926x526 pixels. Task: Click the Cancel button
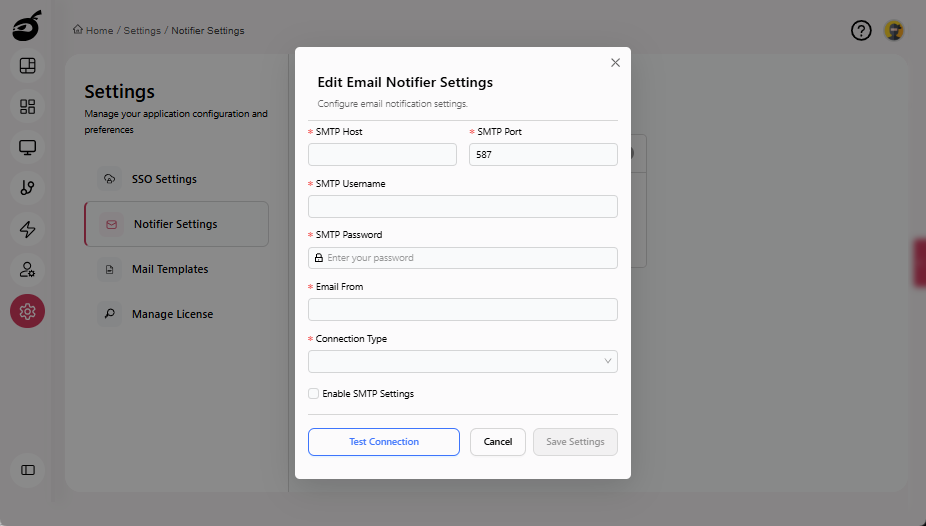pyautogui.click(x=498, y=442)
